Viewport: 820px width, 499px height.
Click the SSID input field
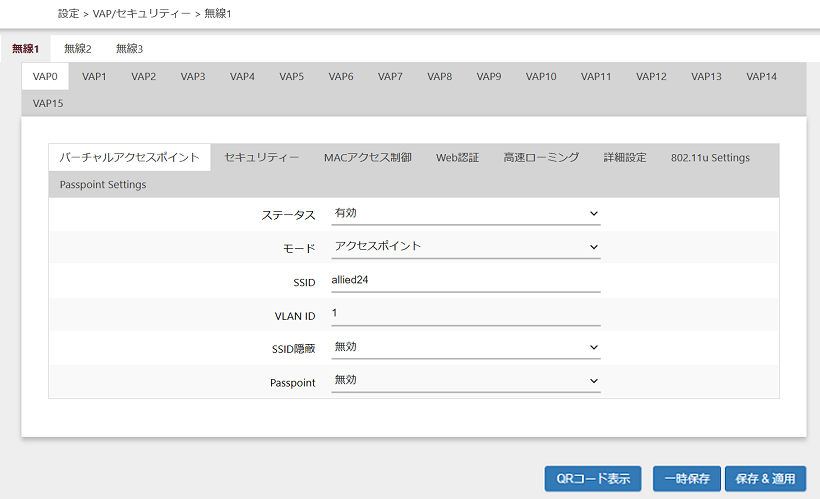(x=465, y=281)
